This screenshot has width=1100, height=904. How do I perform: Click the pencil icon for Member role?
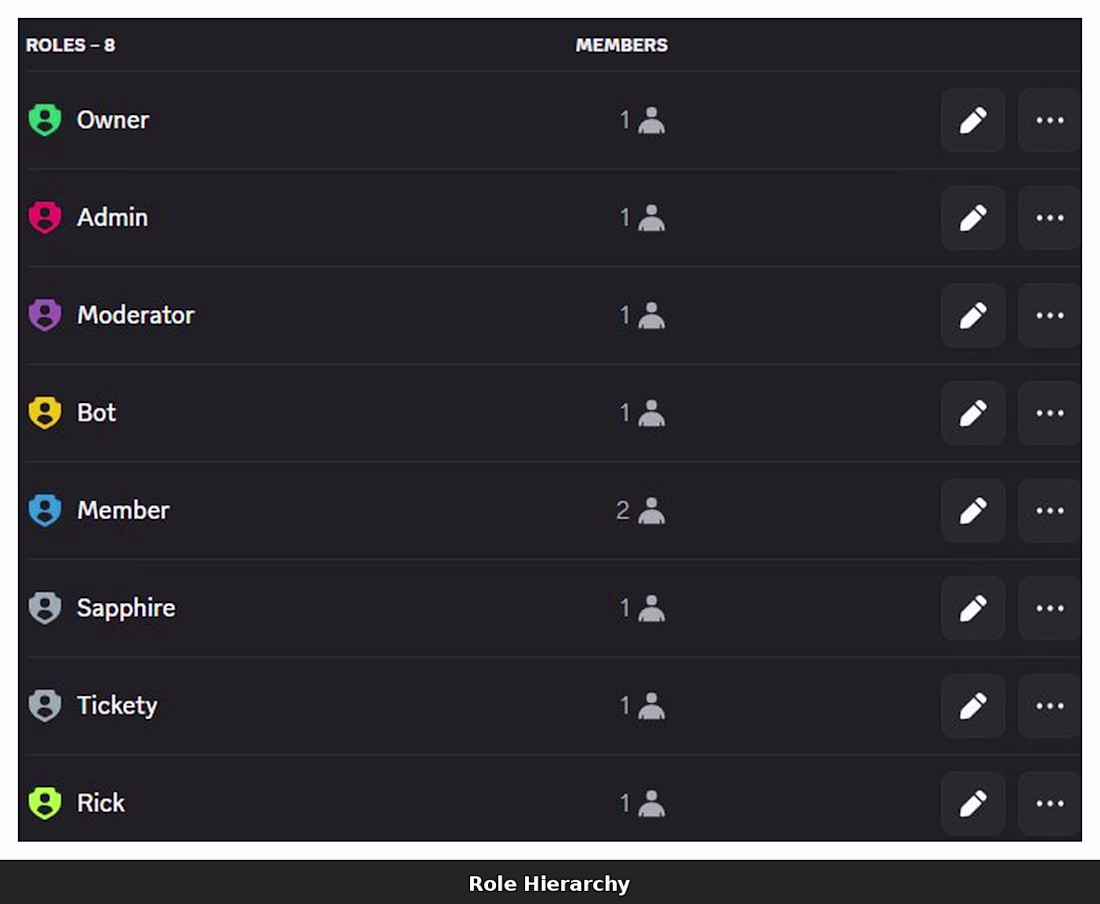point(973,511)
